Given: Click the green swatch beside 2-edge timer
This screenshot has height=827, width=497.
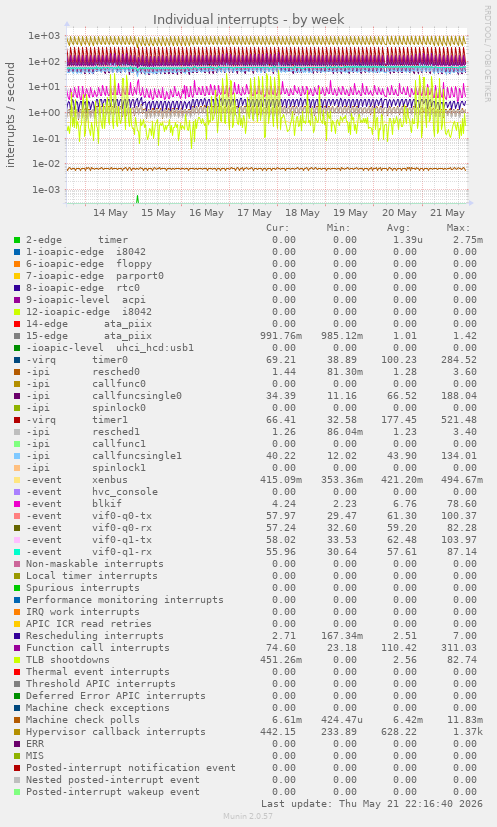Looking at the screenshot, I should tap(17, 240).
